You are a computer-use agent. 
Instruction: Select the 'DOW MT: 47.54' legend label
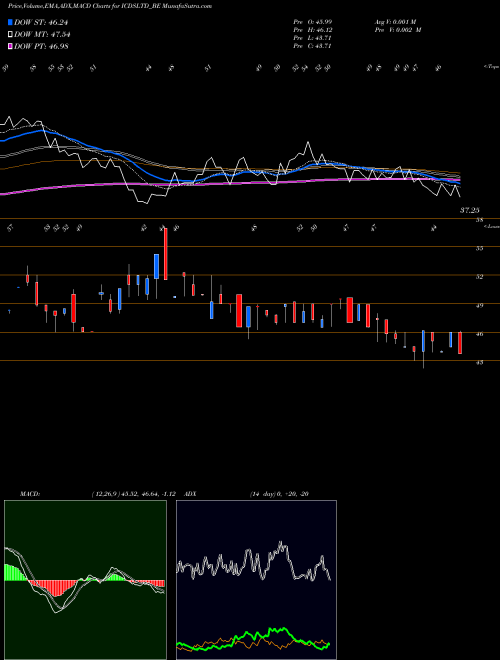coord(42,35)
